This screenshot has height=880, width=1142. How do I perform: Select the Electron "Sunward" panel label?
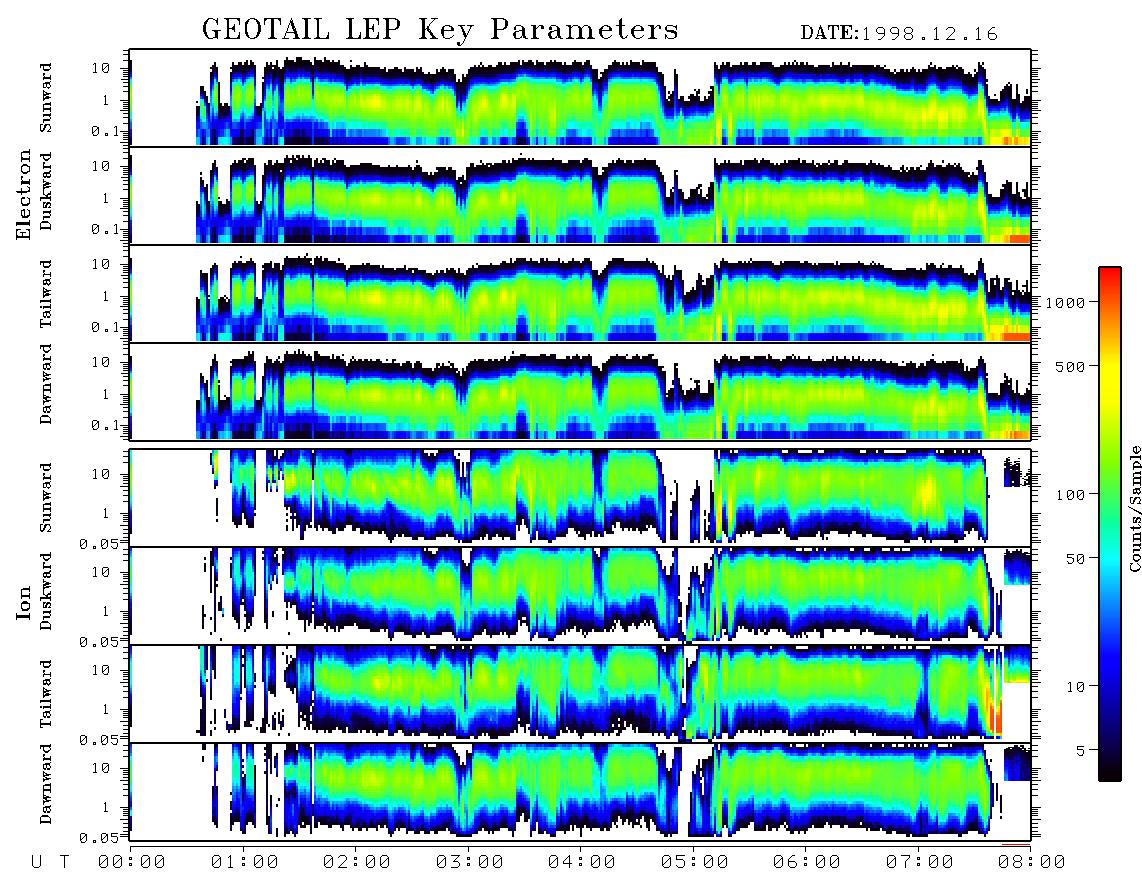tap(46, 97)
